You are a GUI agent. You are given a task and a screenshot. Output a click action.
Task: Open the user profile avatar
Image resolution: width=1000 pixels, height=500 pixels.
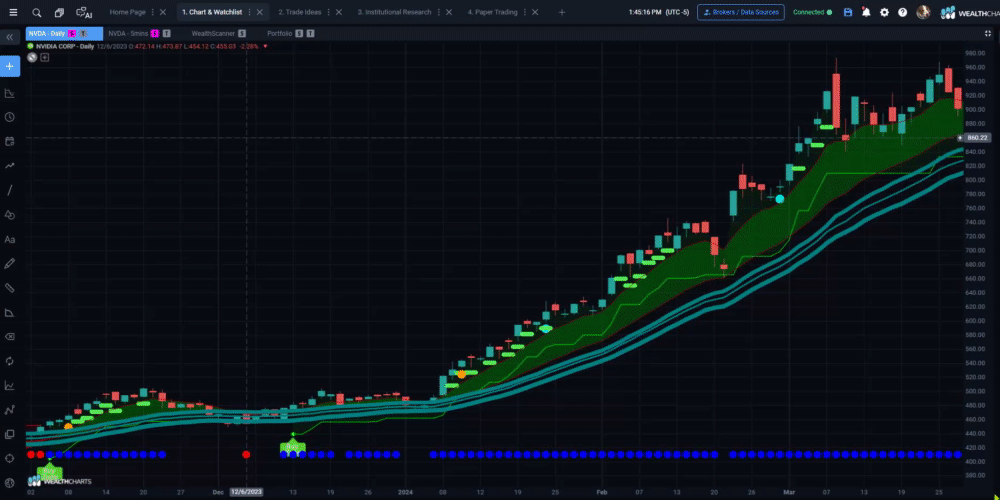(923, 12)
